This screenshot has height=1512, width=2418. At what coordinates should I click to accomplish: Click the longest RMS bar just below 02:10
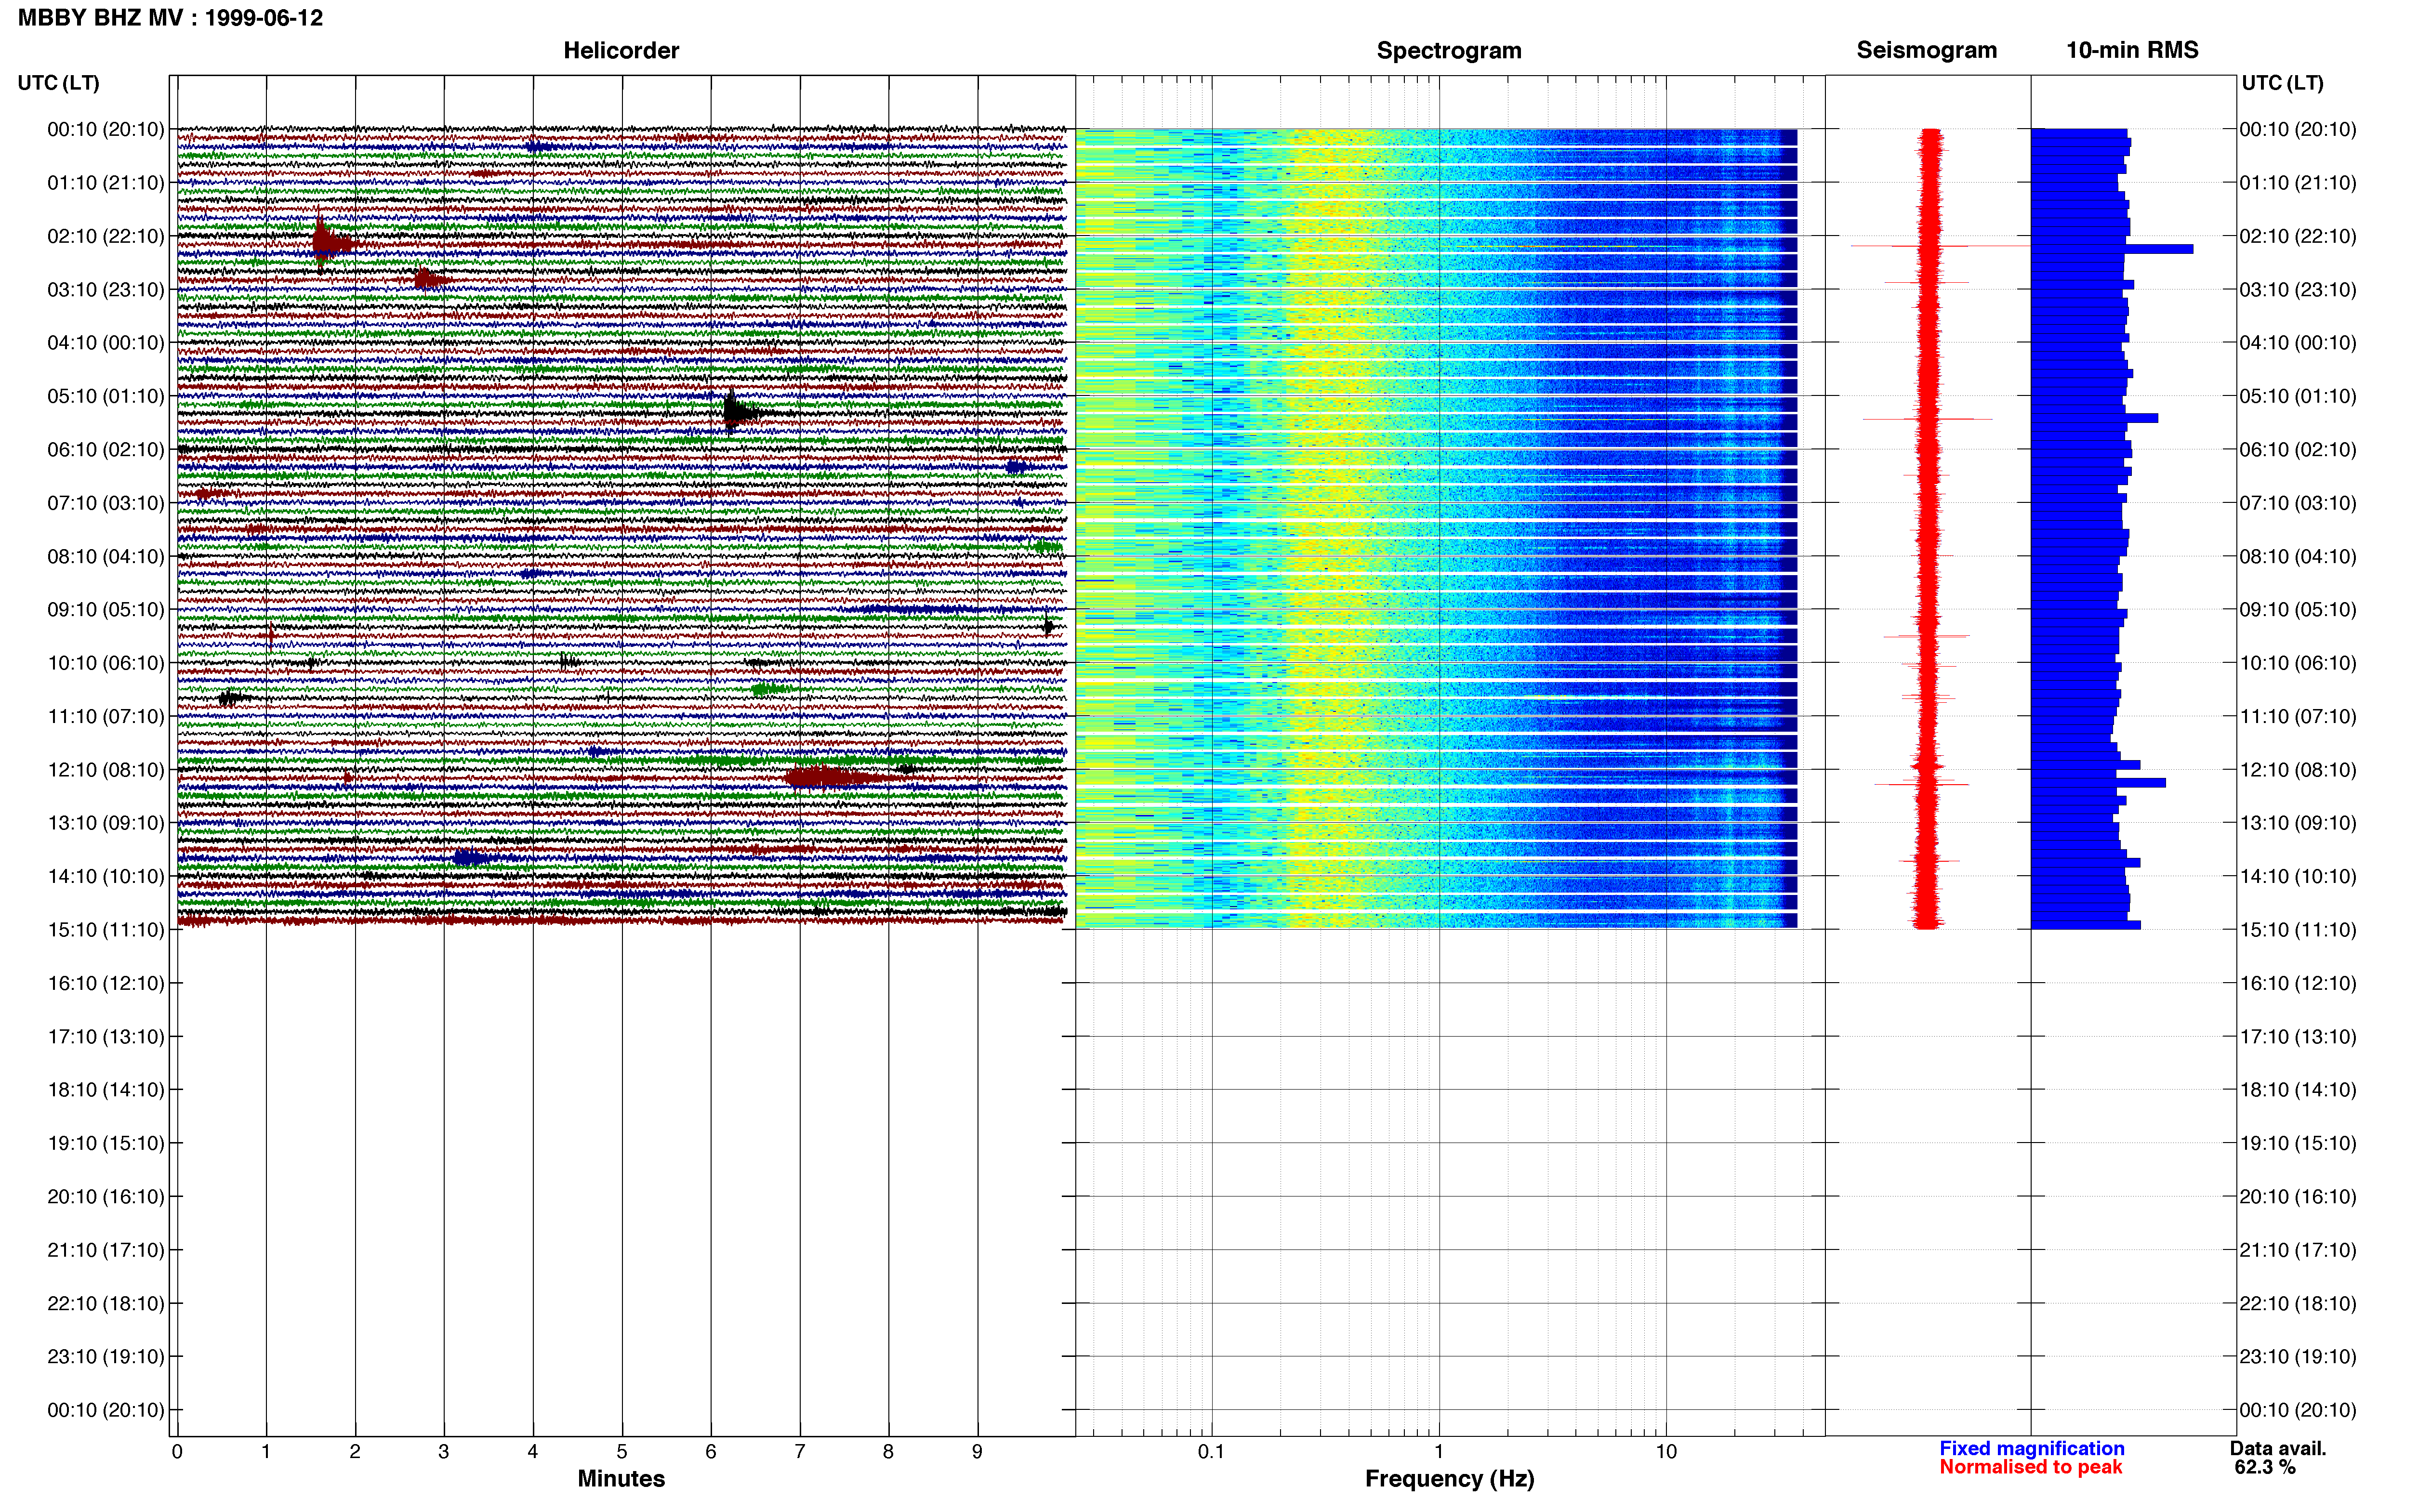(2112, 249)
